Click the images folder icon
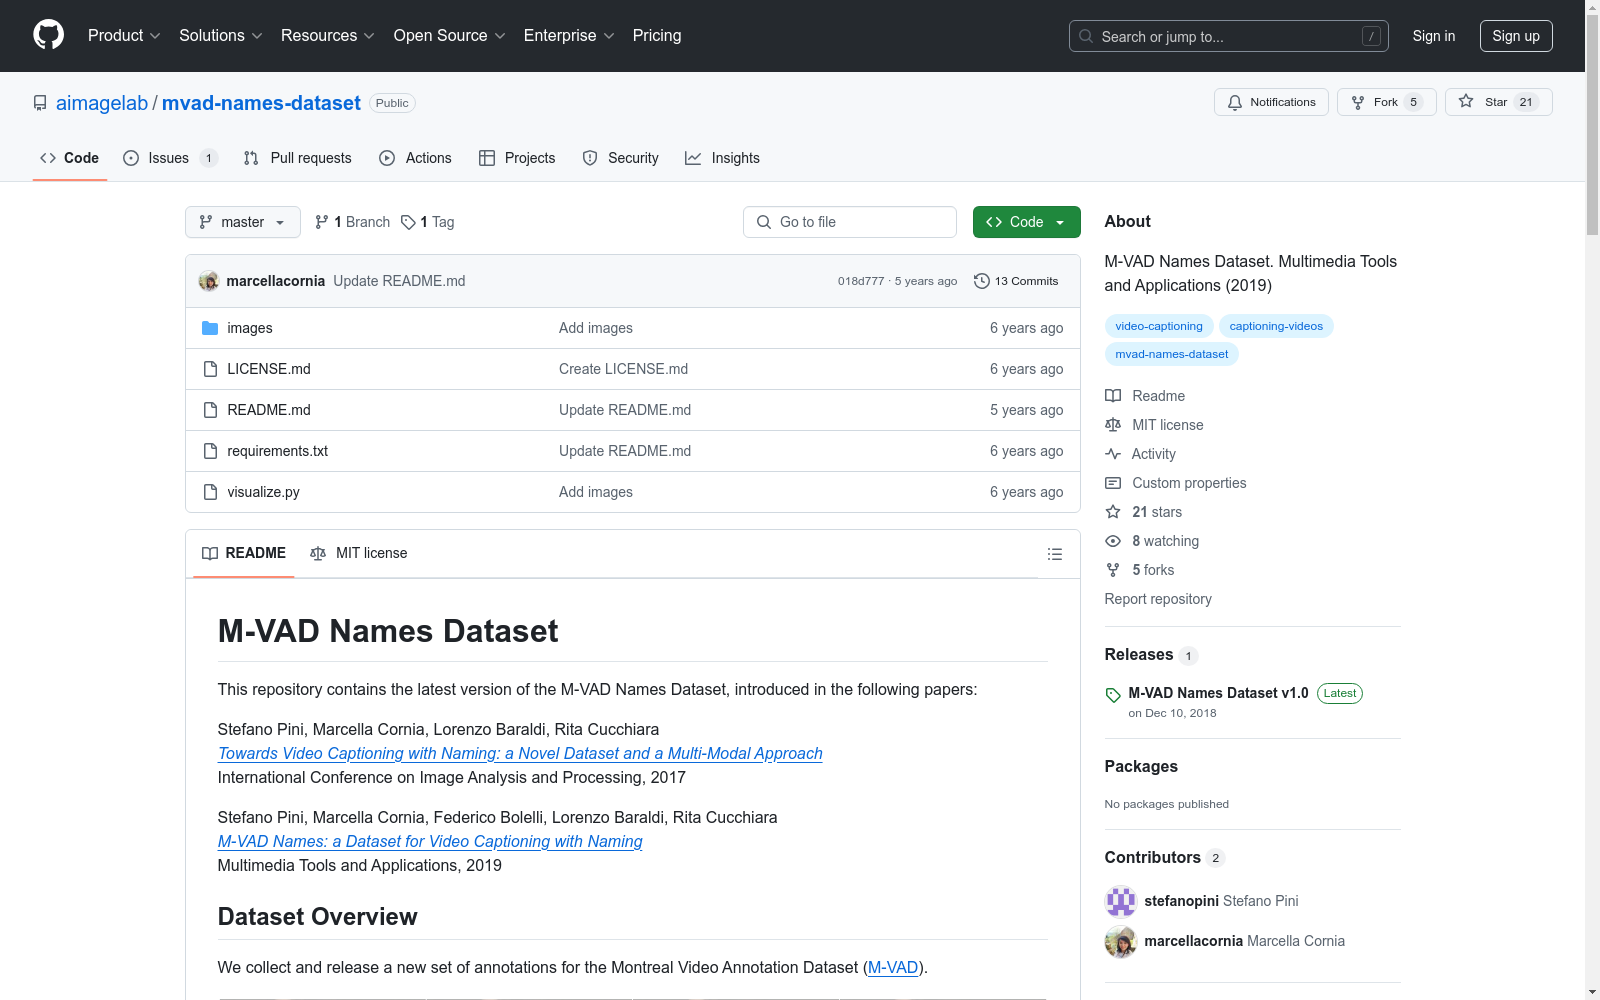 pyautogui.click(x=210, y=328)
